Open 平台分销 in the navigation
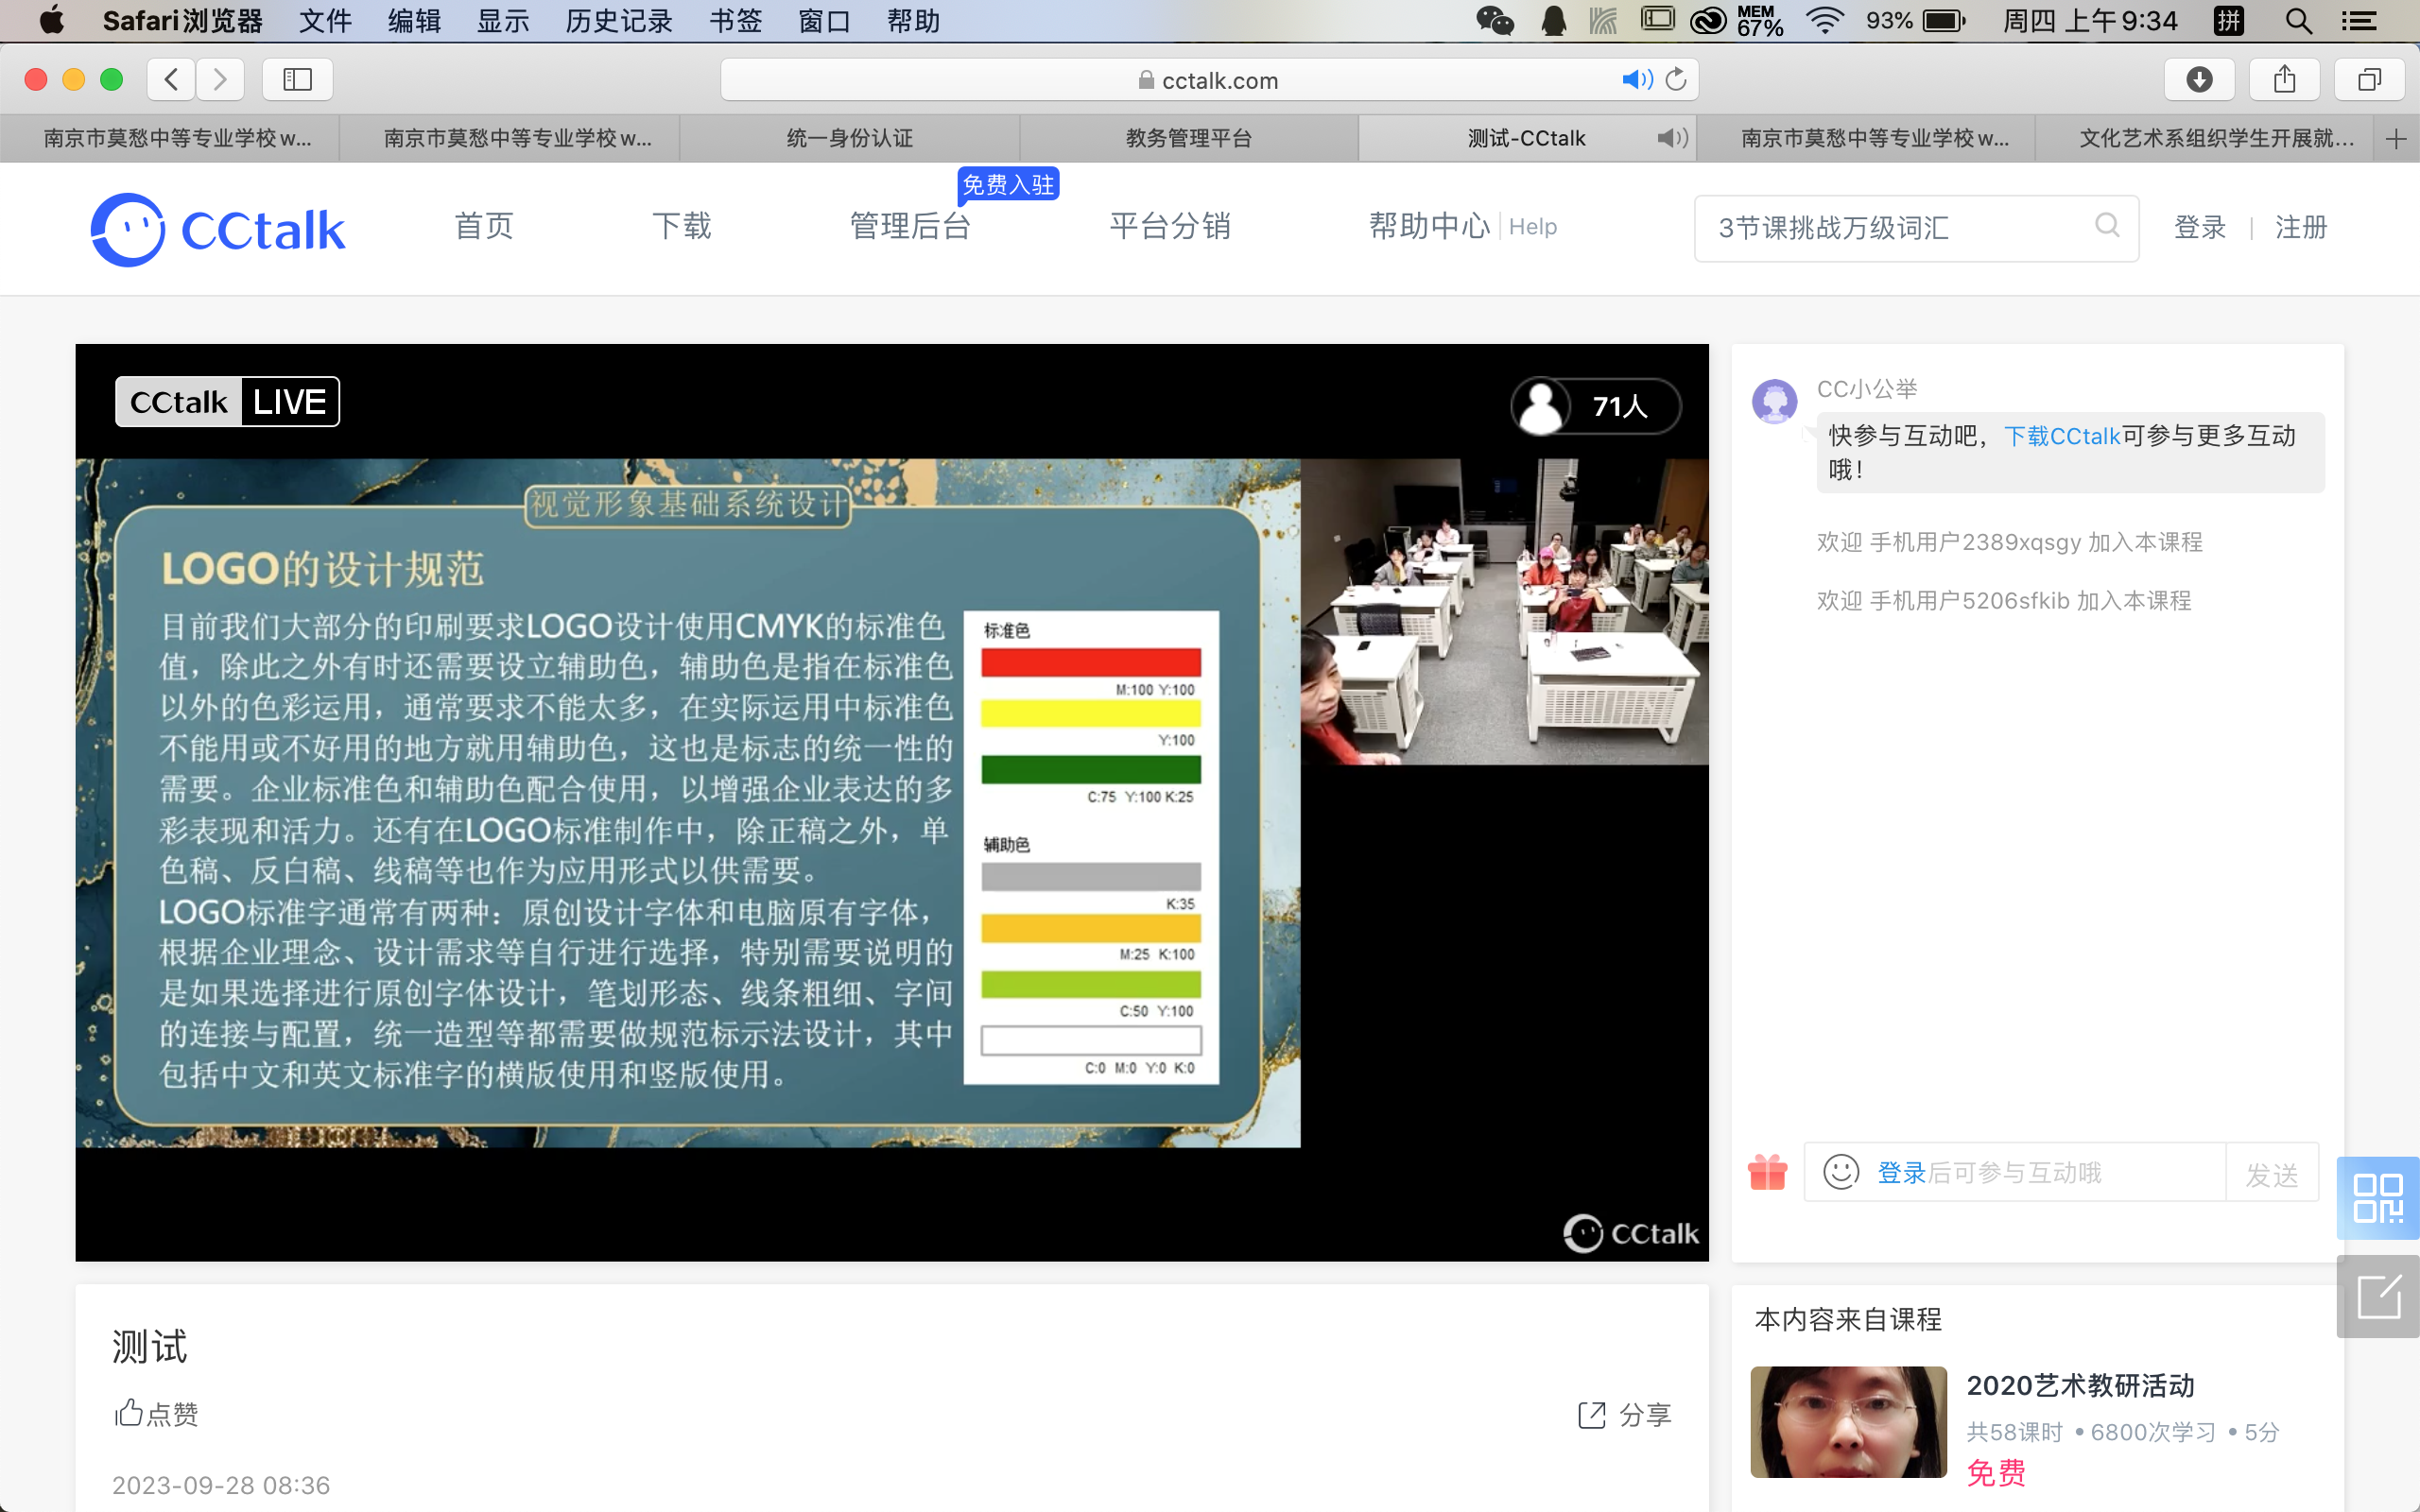Viewport: 2420px width, 1512px height. coord(1170,226)
